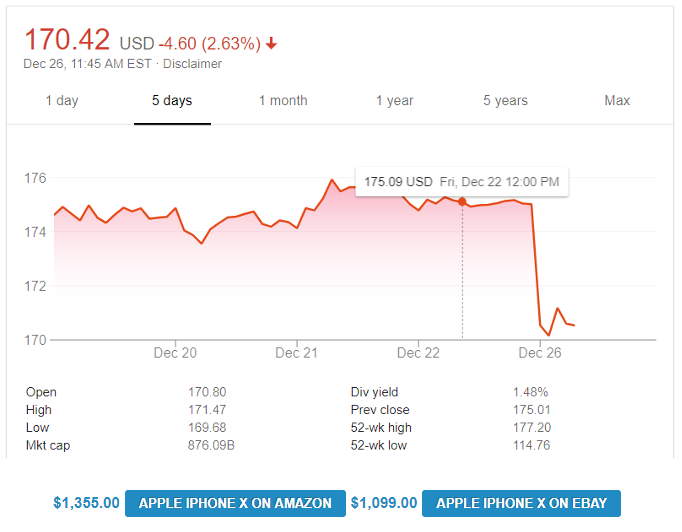
Task: Click the Dec 26 axis label
Action: pyautogui.click(x=540, y=353)
